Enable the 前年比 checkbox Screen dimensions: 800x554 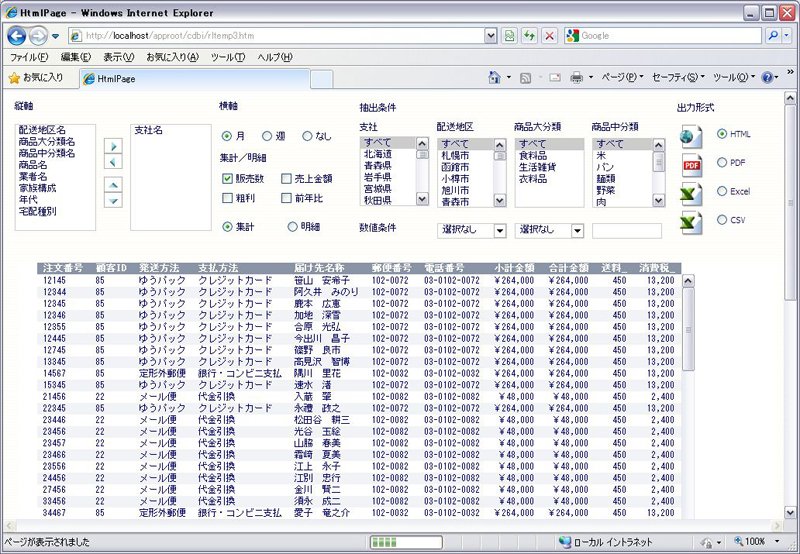click(x=287, y=198)
